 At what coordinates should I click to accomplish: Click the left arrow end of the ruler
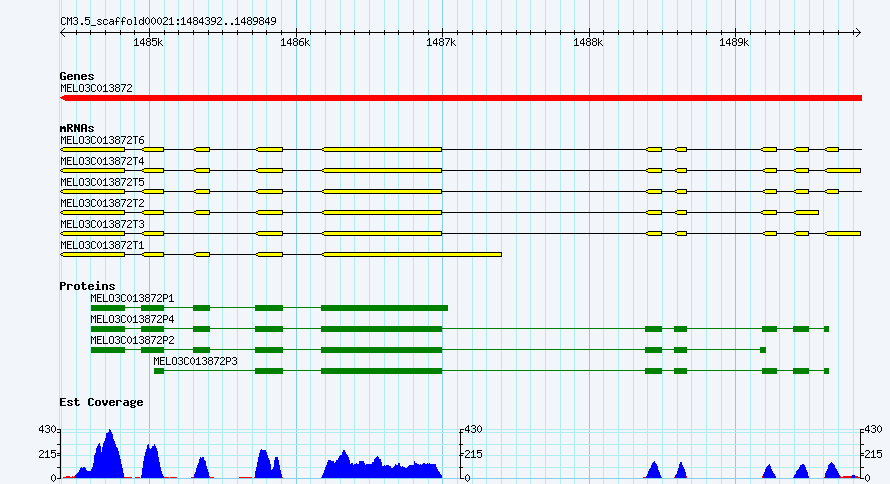(x=63, y=33)
